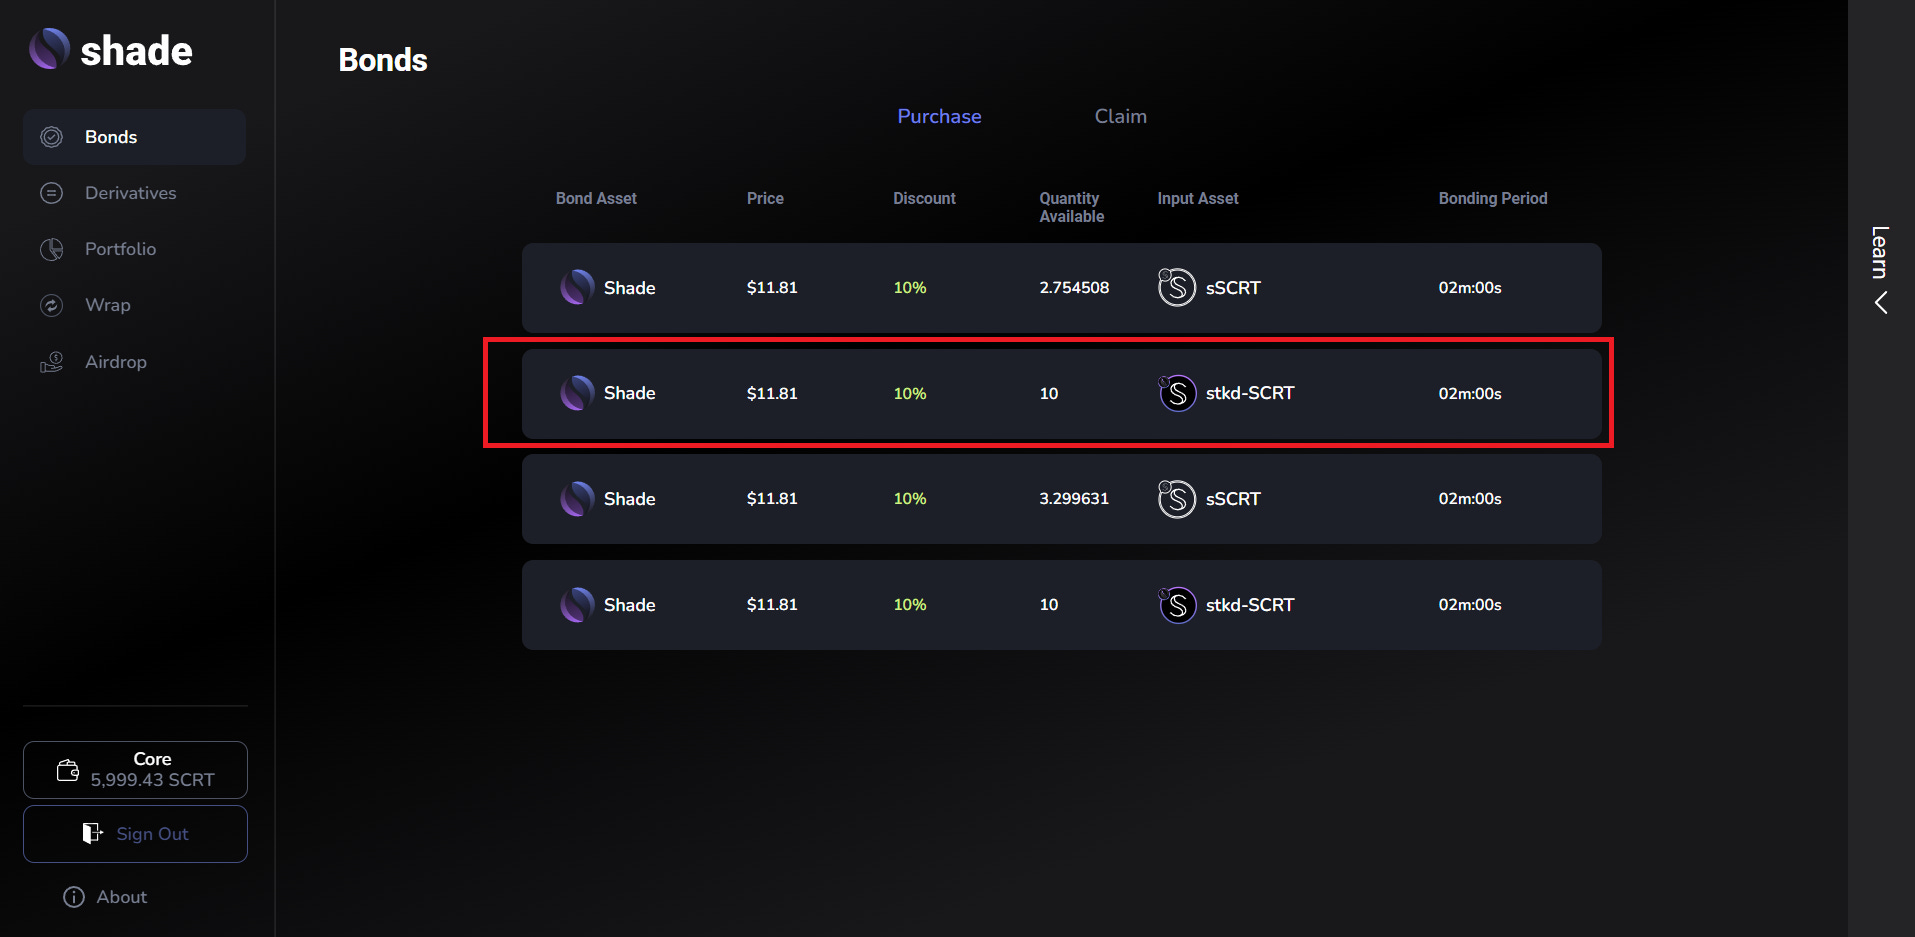Click stkd-SCRT token icon in bottom row
This screenshot has height=937, width=1915.
click(x=1177, y=604)
